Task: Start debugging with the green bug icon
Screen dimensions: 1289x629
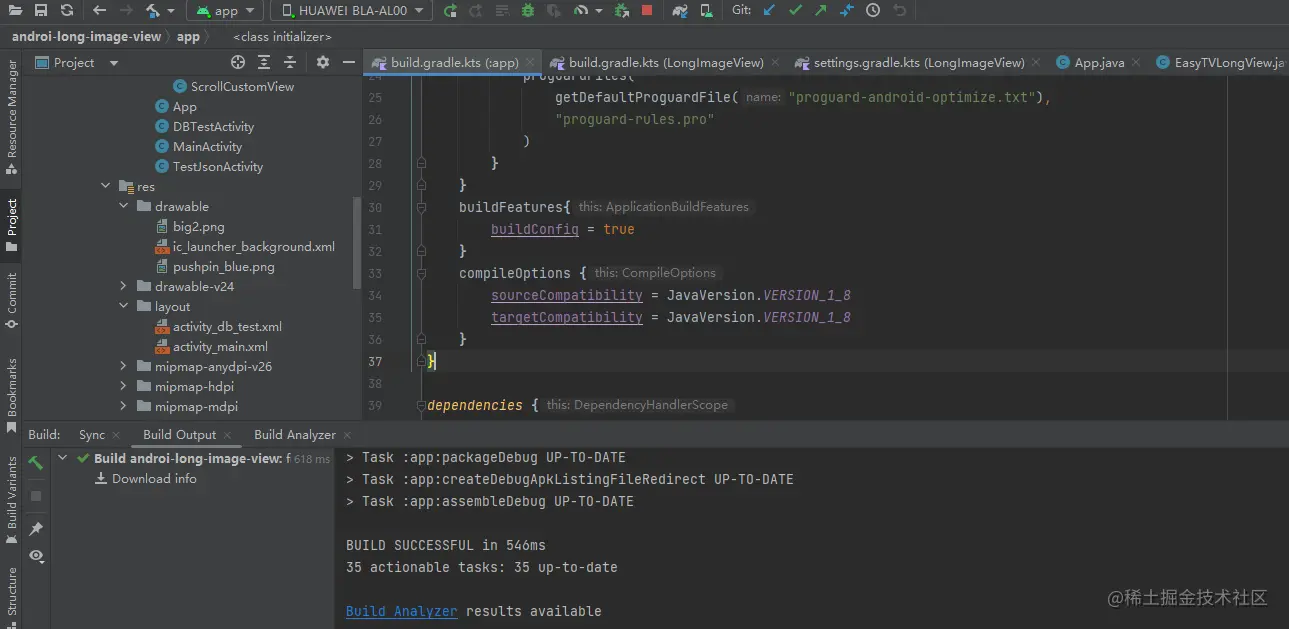Action: [527, 10]
